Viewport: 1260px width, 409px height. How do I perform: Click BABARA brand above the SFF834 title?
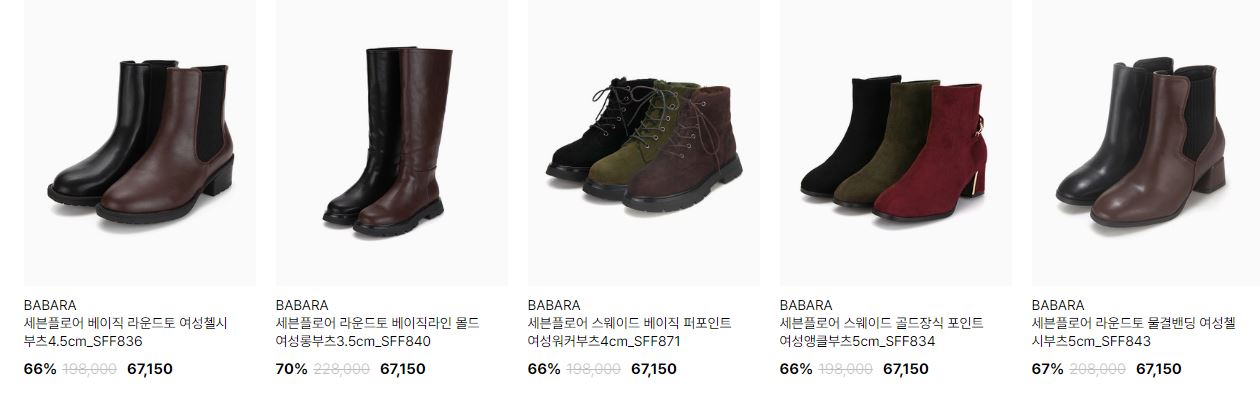[x=806, y=305]
